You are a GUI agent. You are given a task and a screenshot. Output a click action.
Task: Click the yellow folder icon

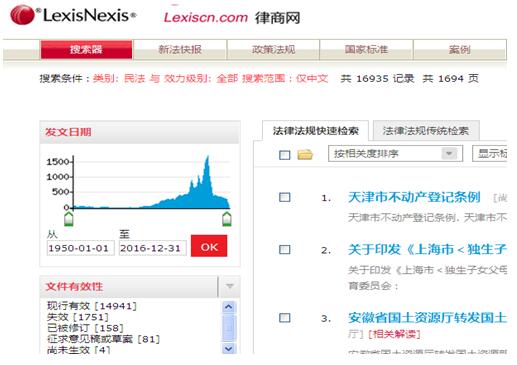point(305,155)
